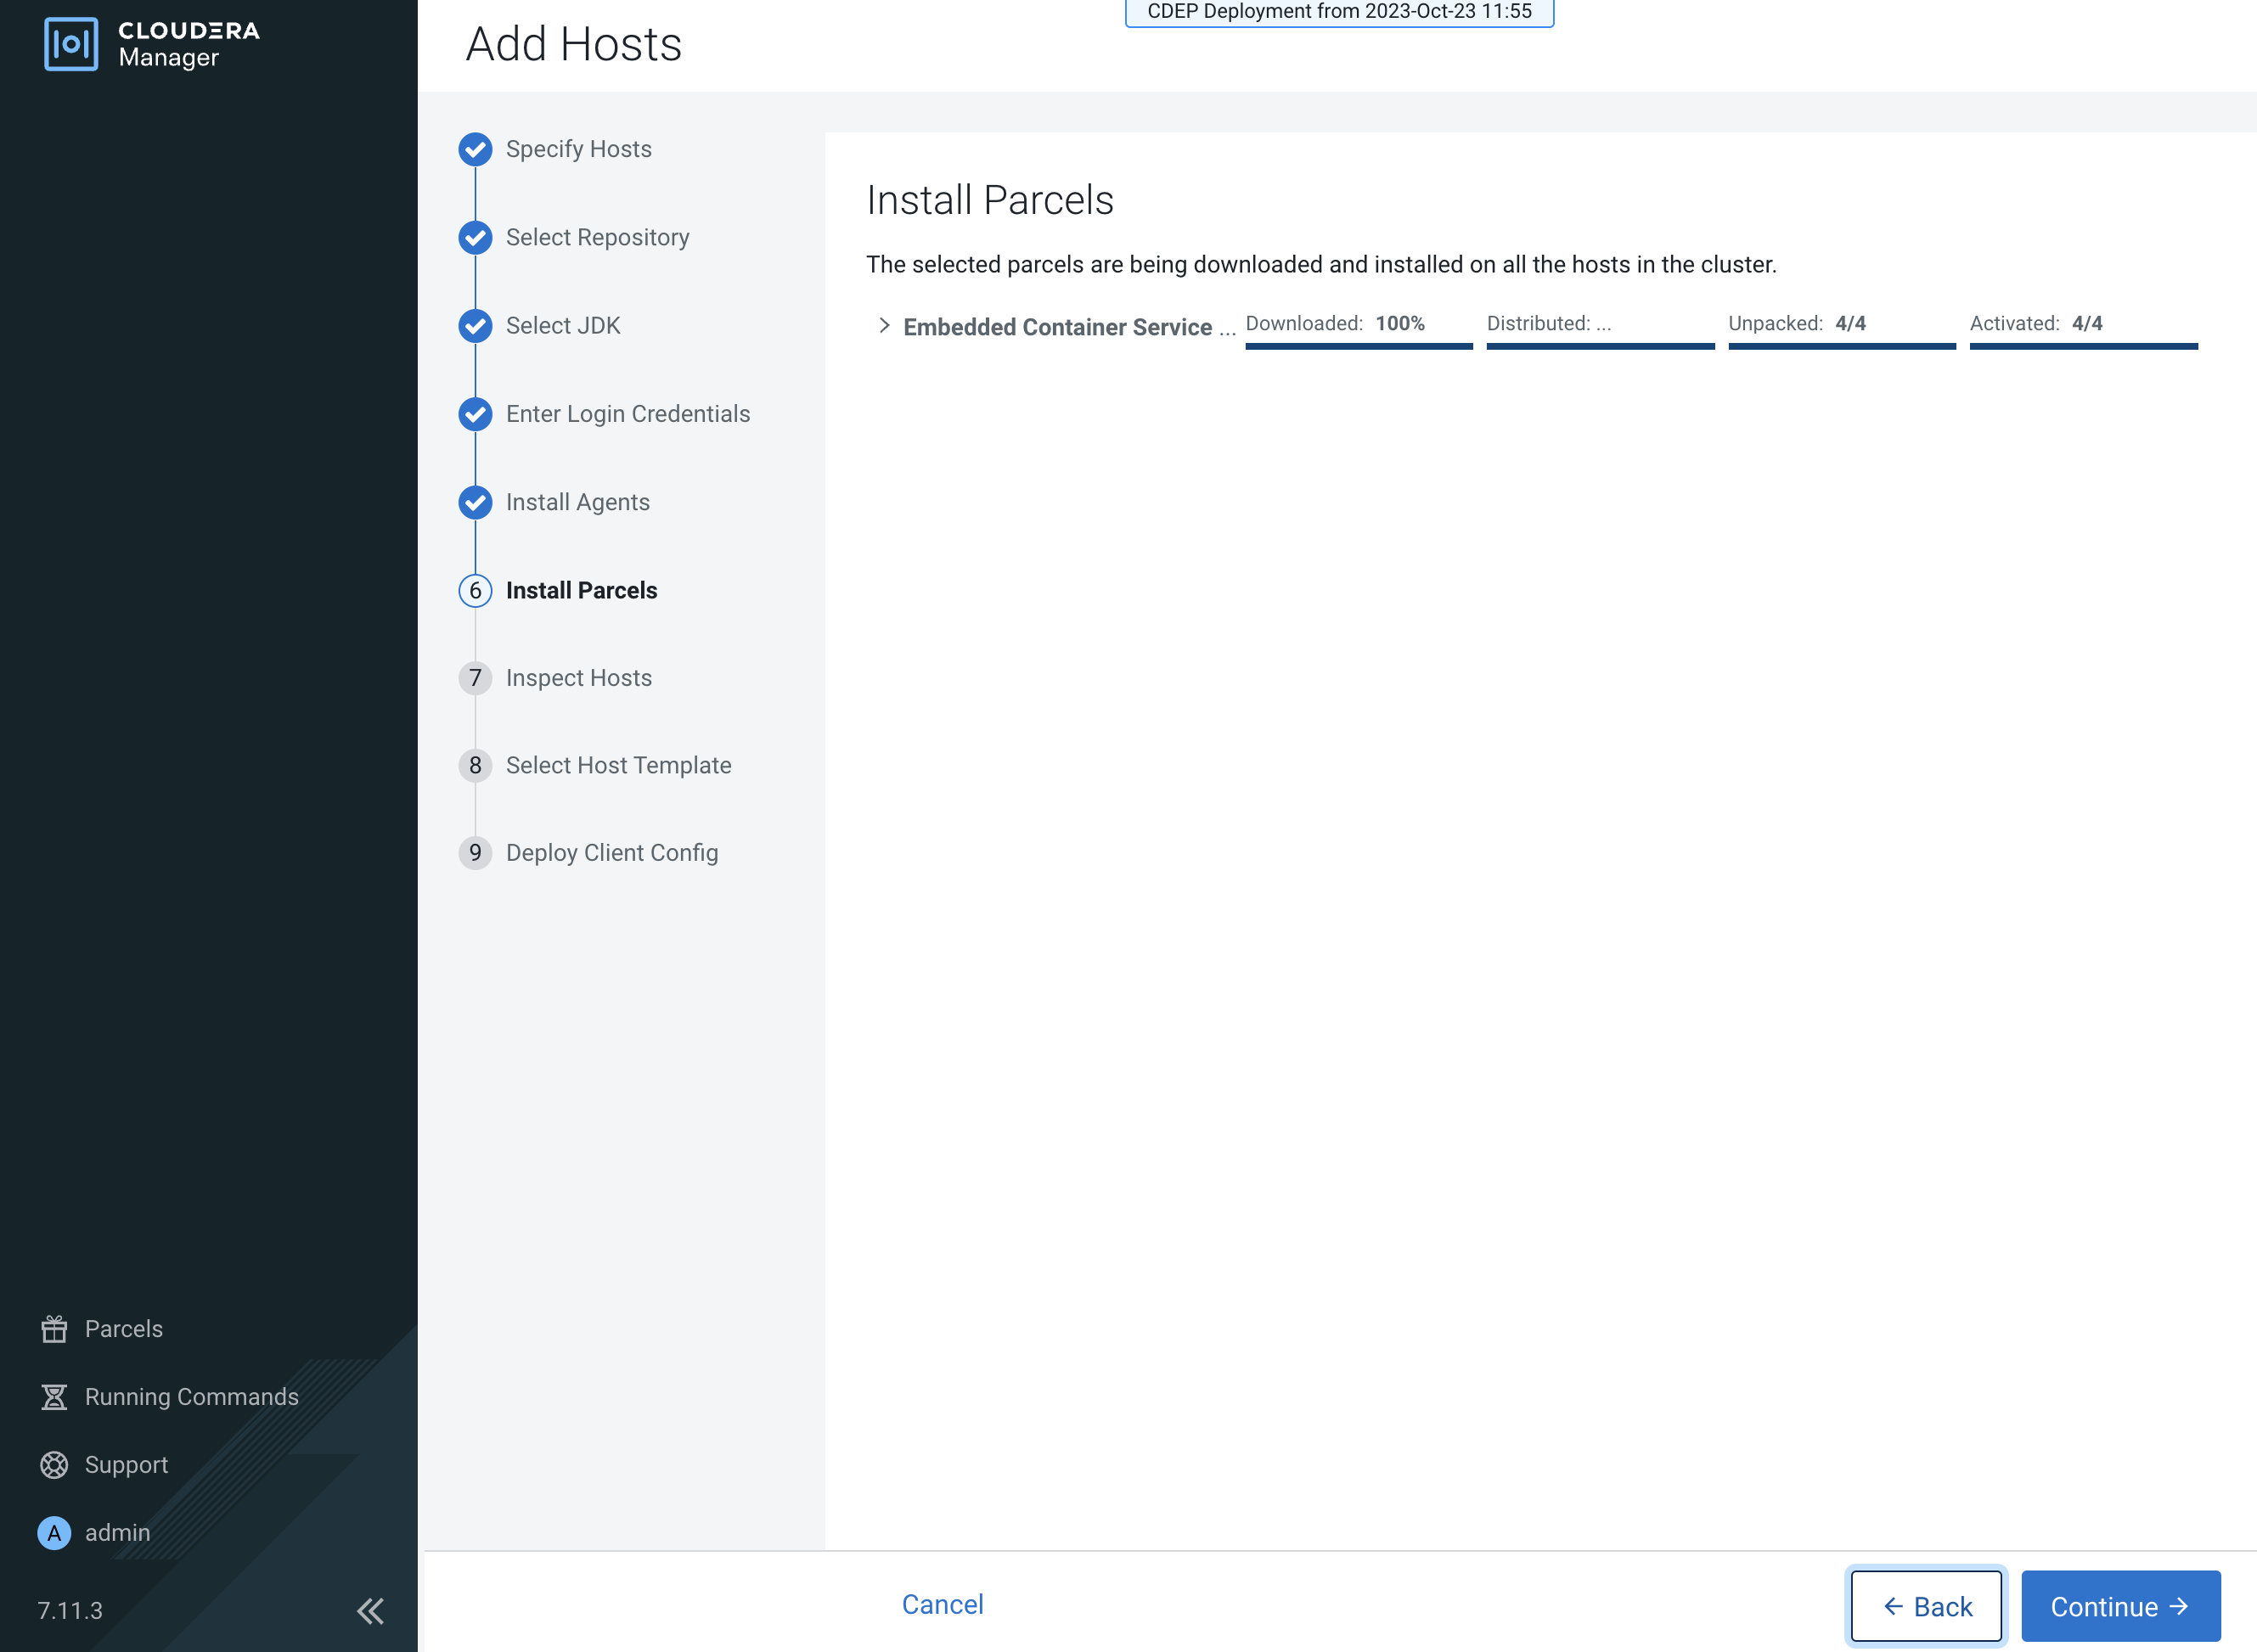
Task: Select step 8 Select Host Template
Action: (x=475, y=765)
